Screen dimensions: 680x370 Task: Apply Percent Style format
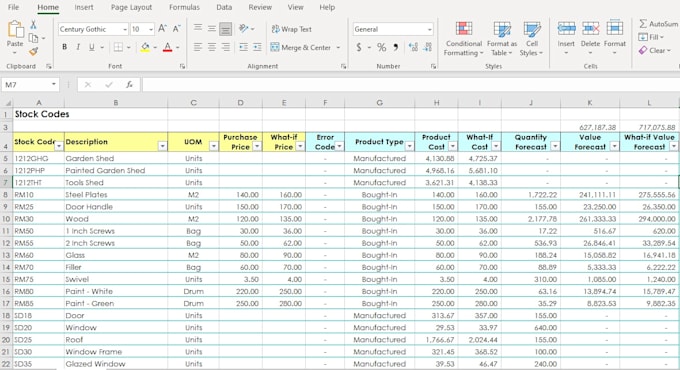pyautogui.click(x=381, y=47)
